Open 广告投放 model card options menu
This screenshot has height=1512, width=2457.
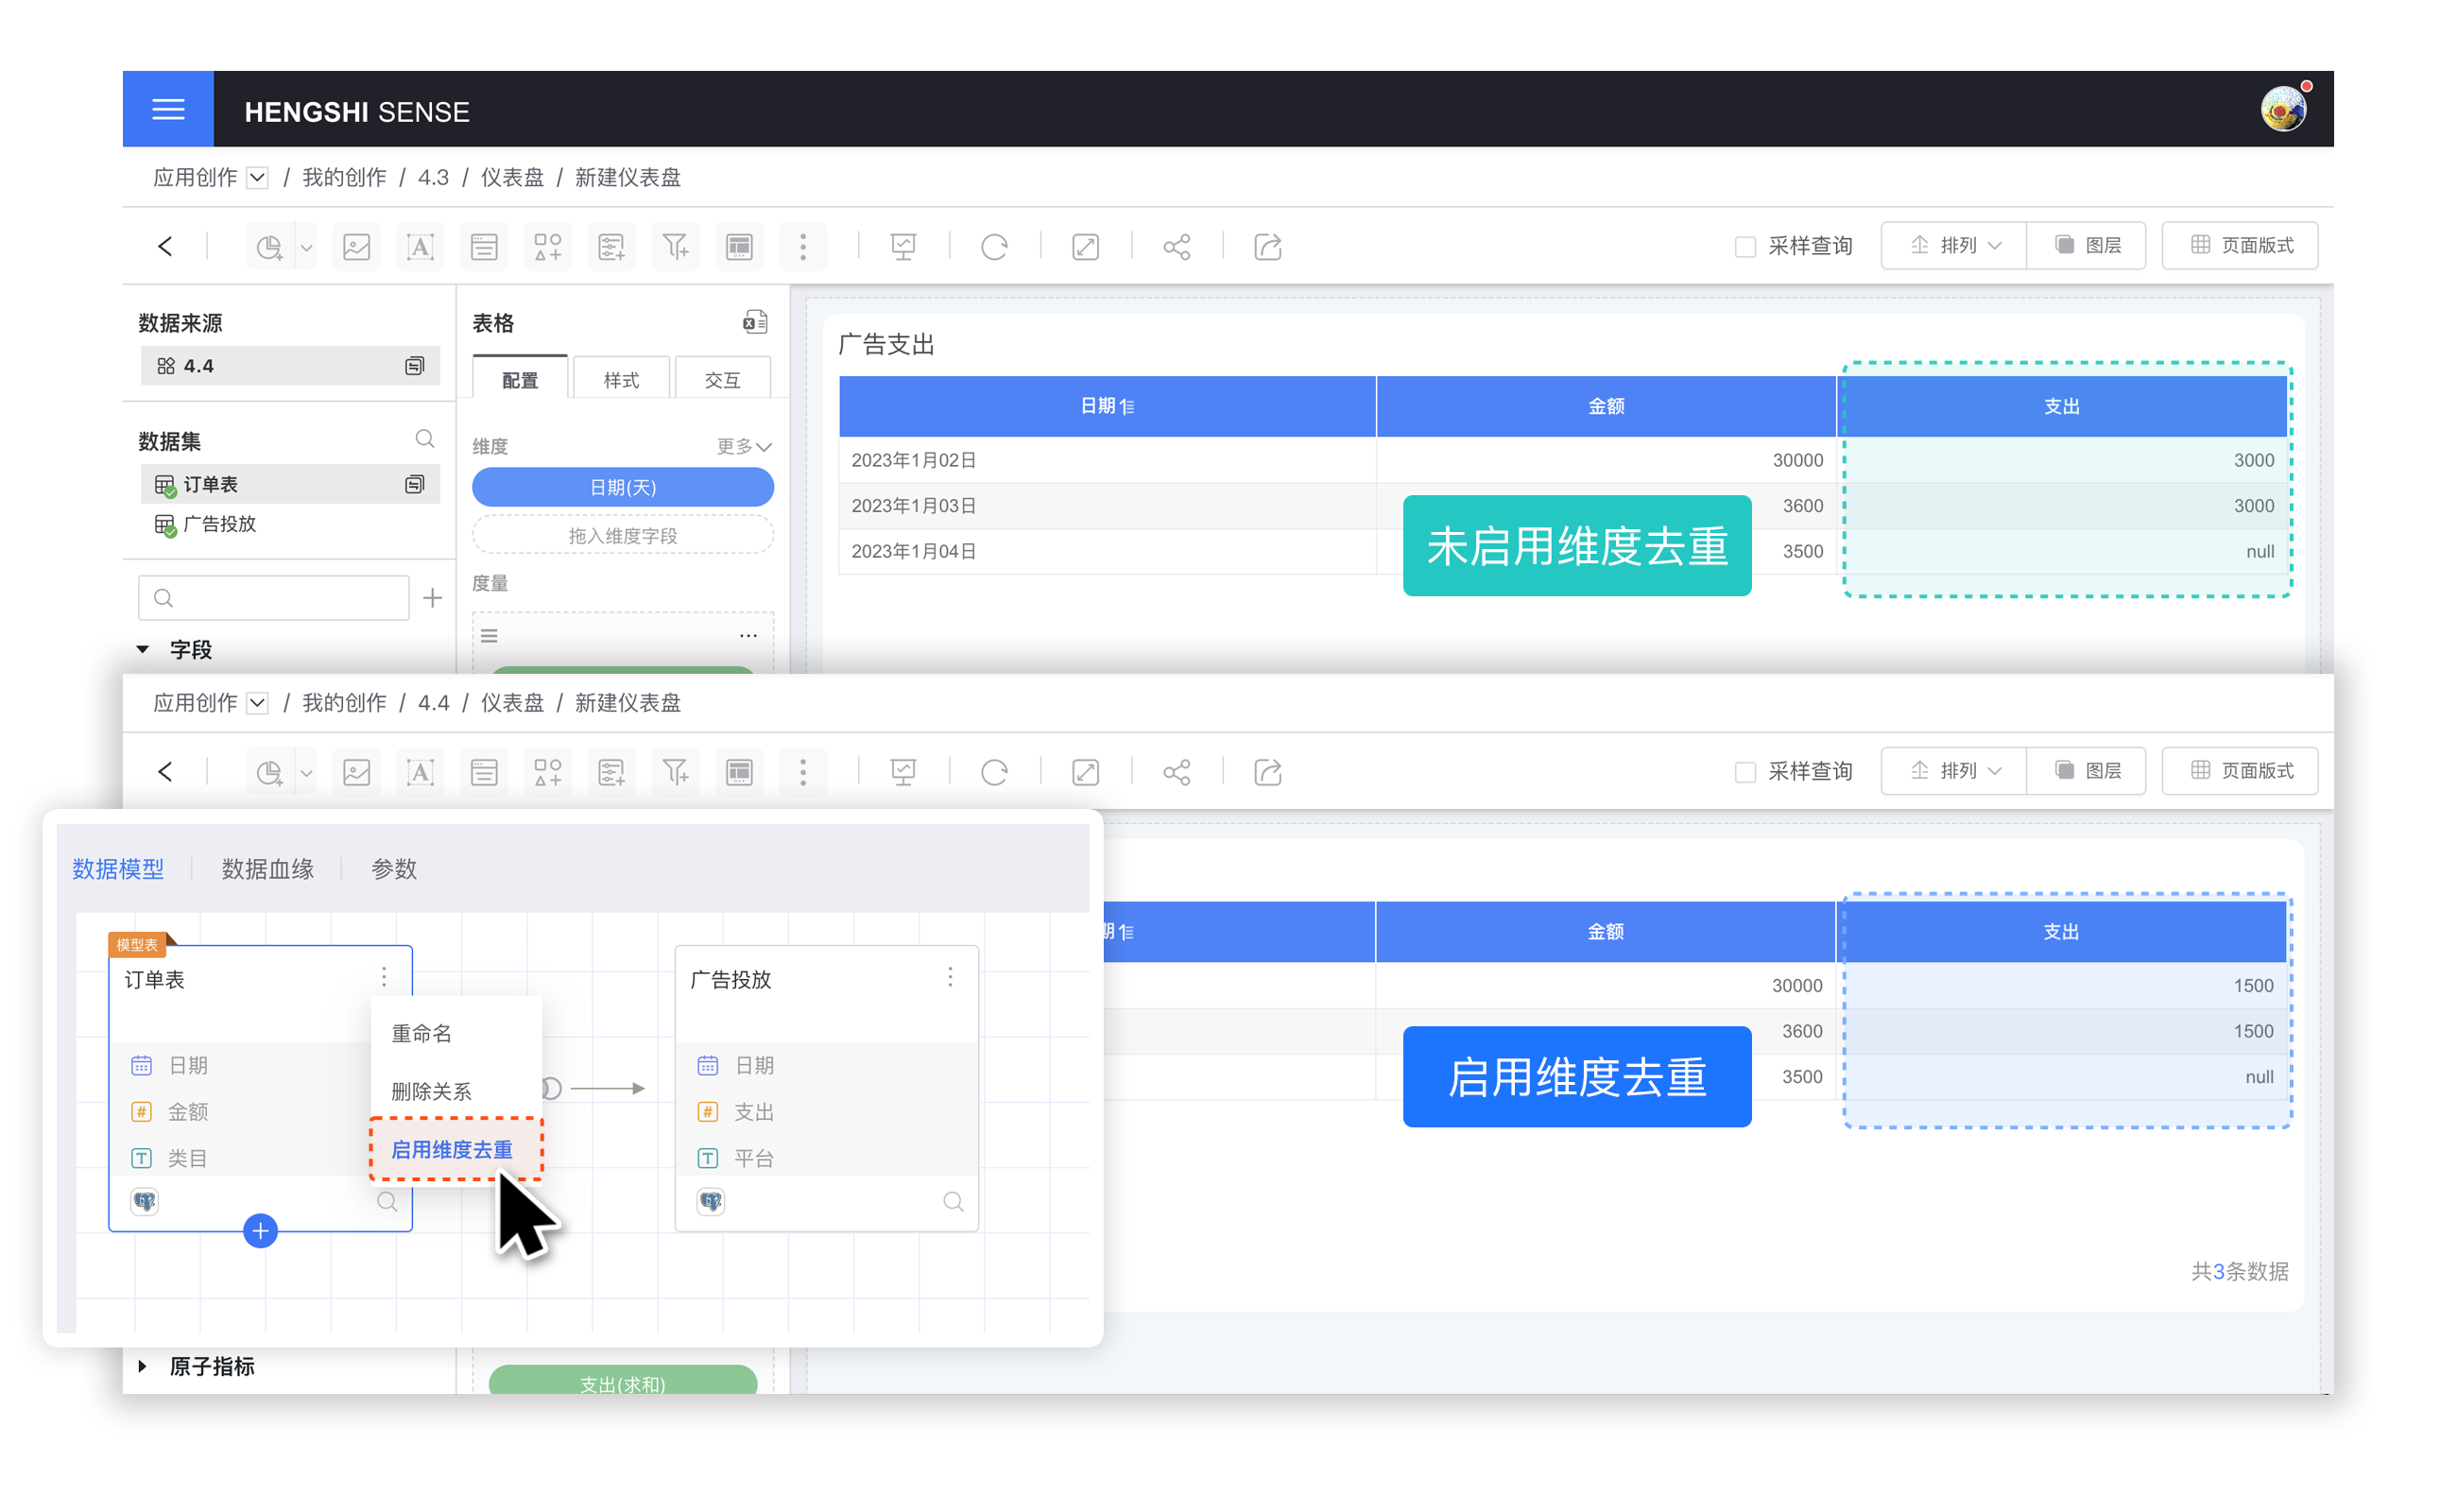point(950,977)
